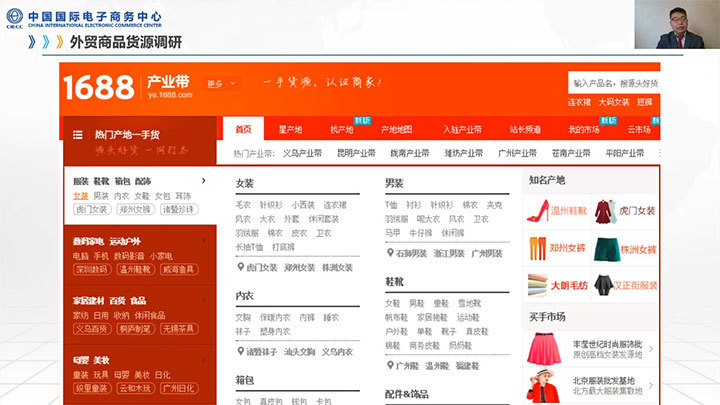Expand the 服装 鞋靴 箱包 配饰 category arrow
Image resolution: width=720 pixels, height=405 pixels.
(204, 181)
